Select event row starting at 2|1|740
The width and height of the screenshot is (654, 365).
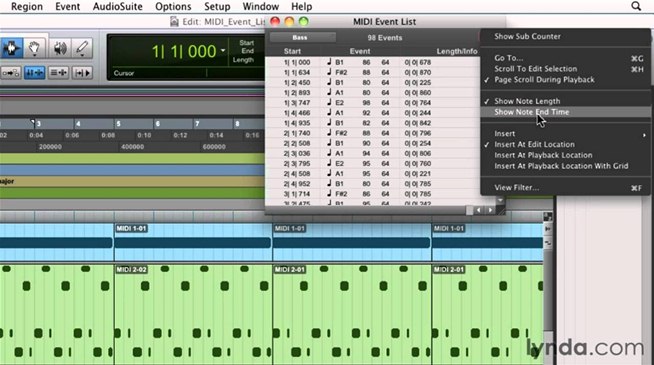tap(372, 133)
